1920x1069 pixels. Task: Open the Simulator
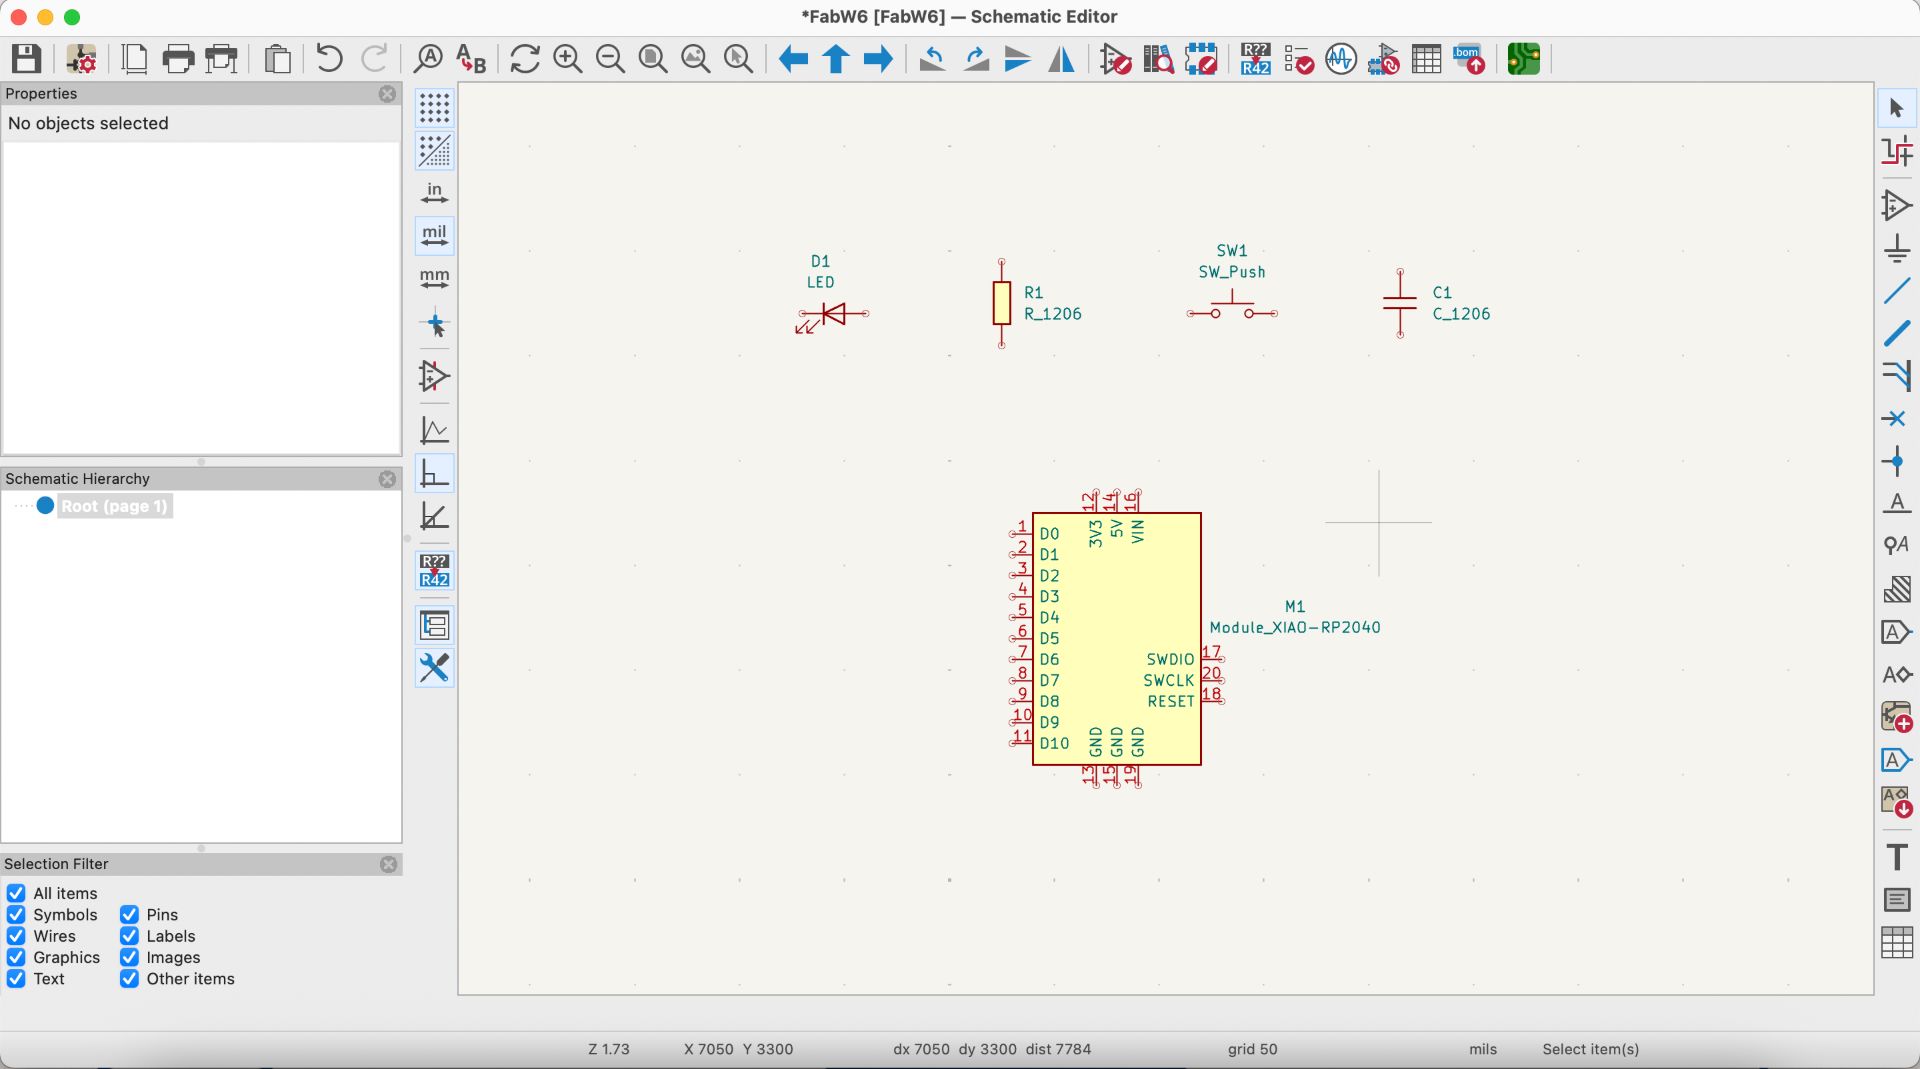click(x=1341, y=59)
